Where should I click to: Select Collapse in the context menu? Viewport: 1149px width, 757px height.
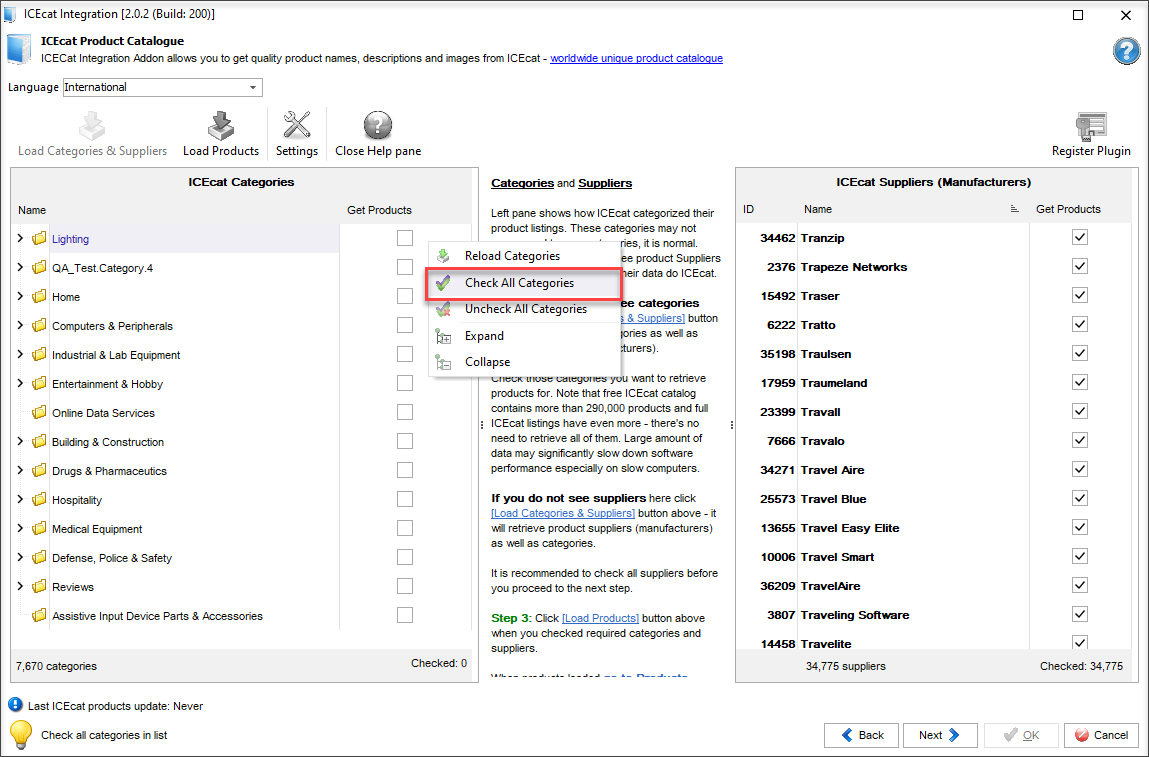coord(524,362)
